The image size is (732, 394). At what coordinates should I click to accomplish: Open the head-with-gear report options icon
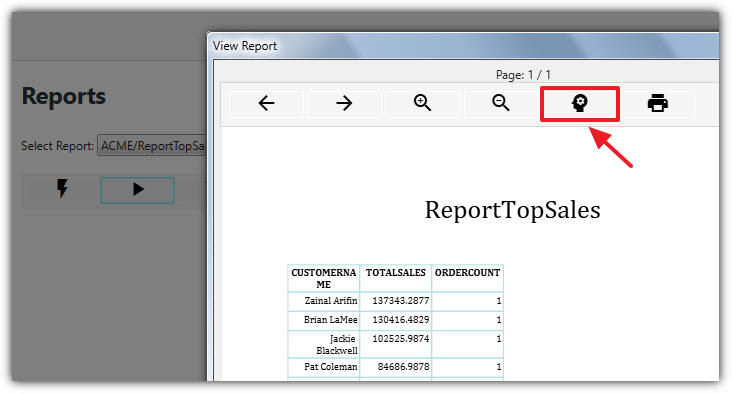click(x=579, y=104)
